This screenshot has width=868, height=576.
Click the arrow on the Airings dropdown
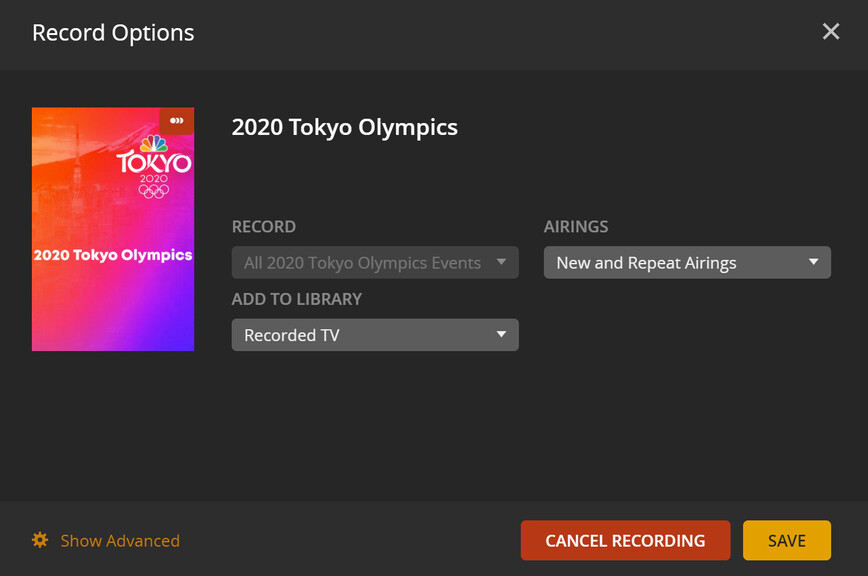[x=814, y=263]
